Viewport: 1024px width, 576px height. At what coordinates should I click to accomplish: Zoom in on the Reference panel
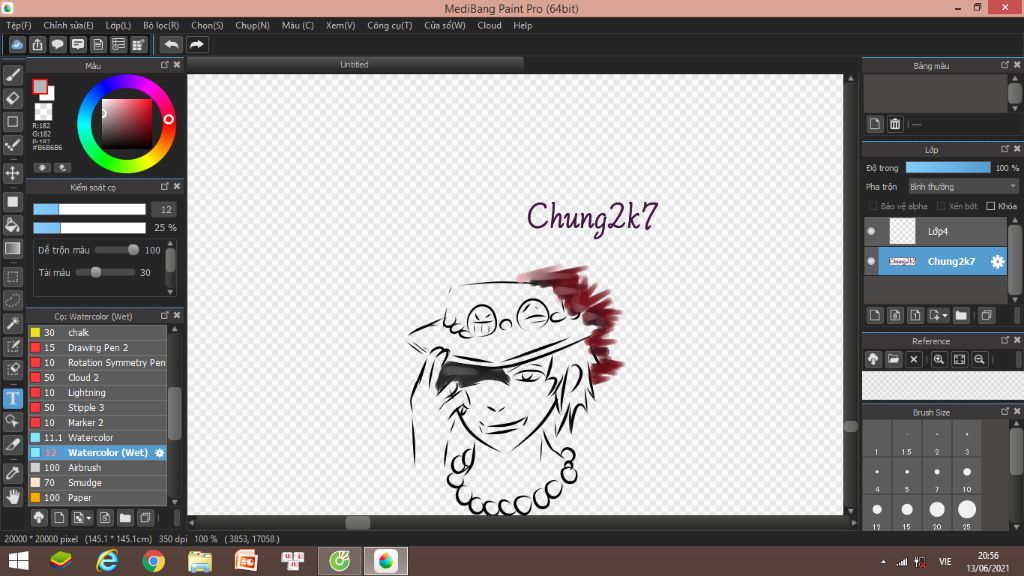pyautogui.click(x=938, y=359)
